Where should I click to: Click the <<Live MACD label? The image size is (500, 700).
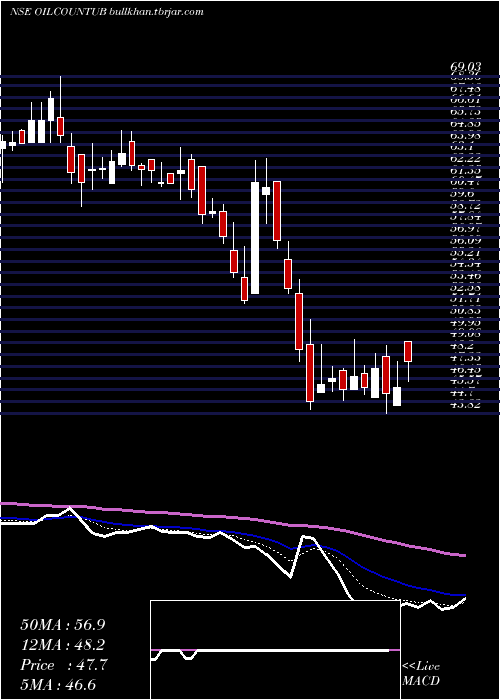point(421,674)
